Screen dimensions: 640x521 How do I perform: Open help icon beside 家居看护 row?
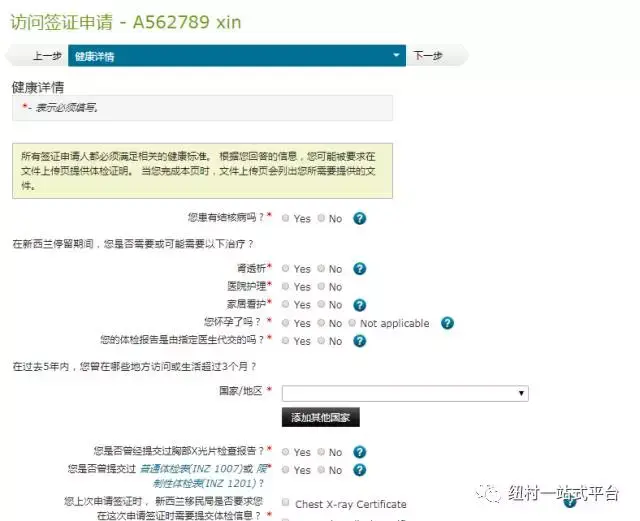pos(360,305)
